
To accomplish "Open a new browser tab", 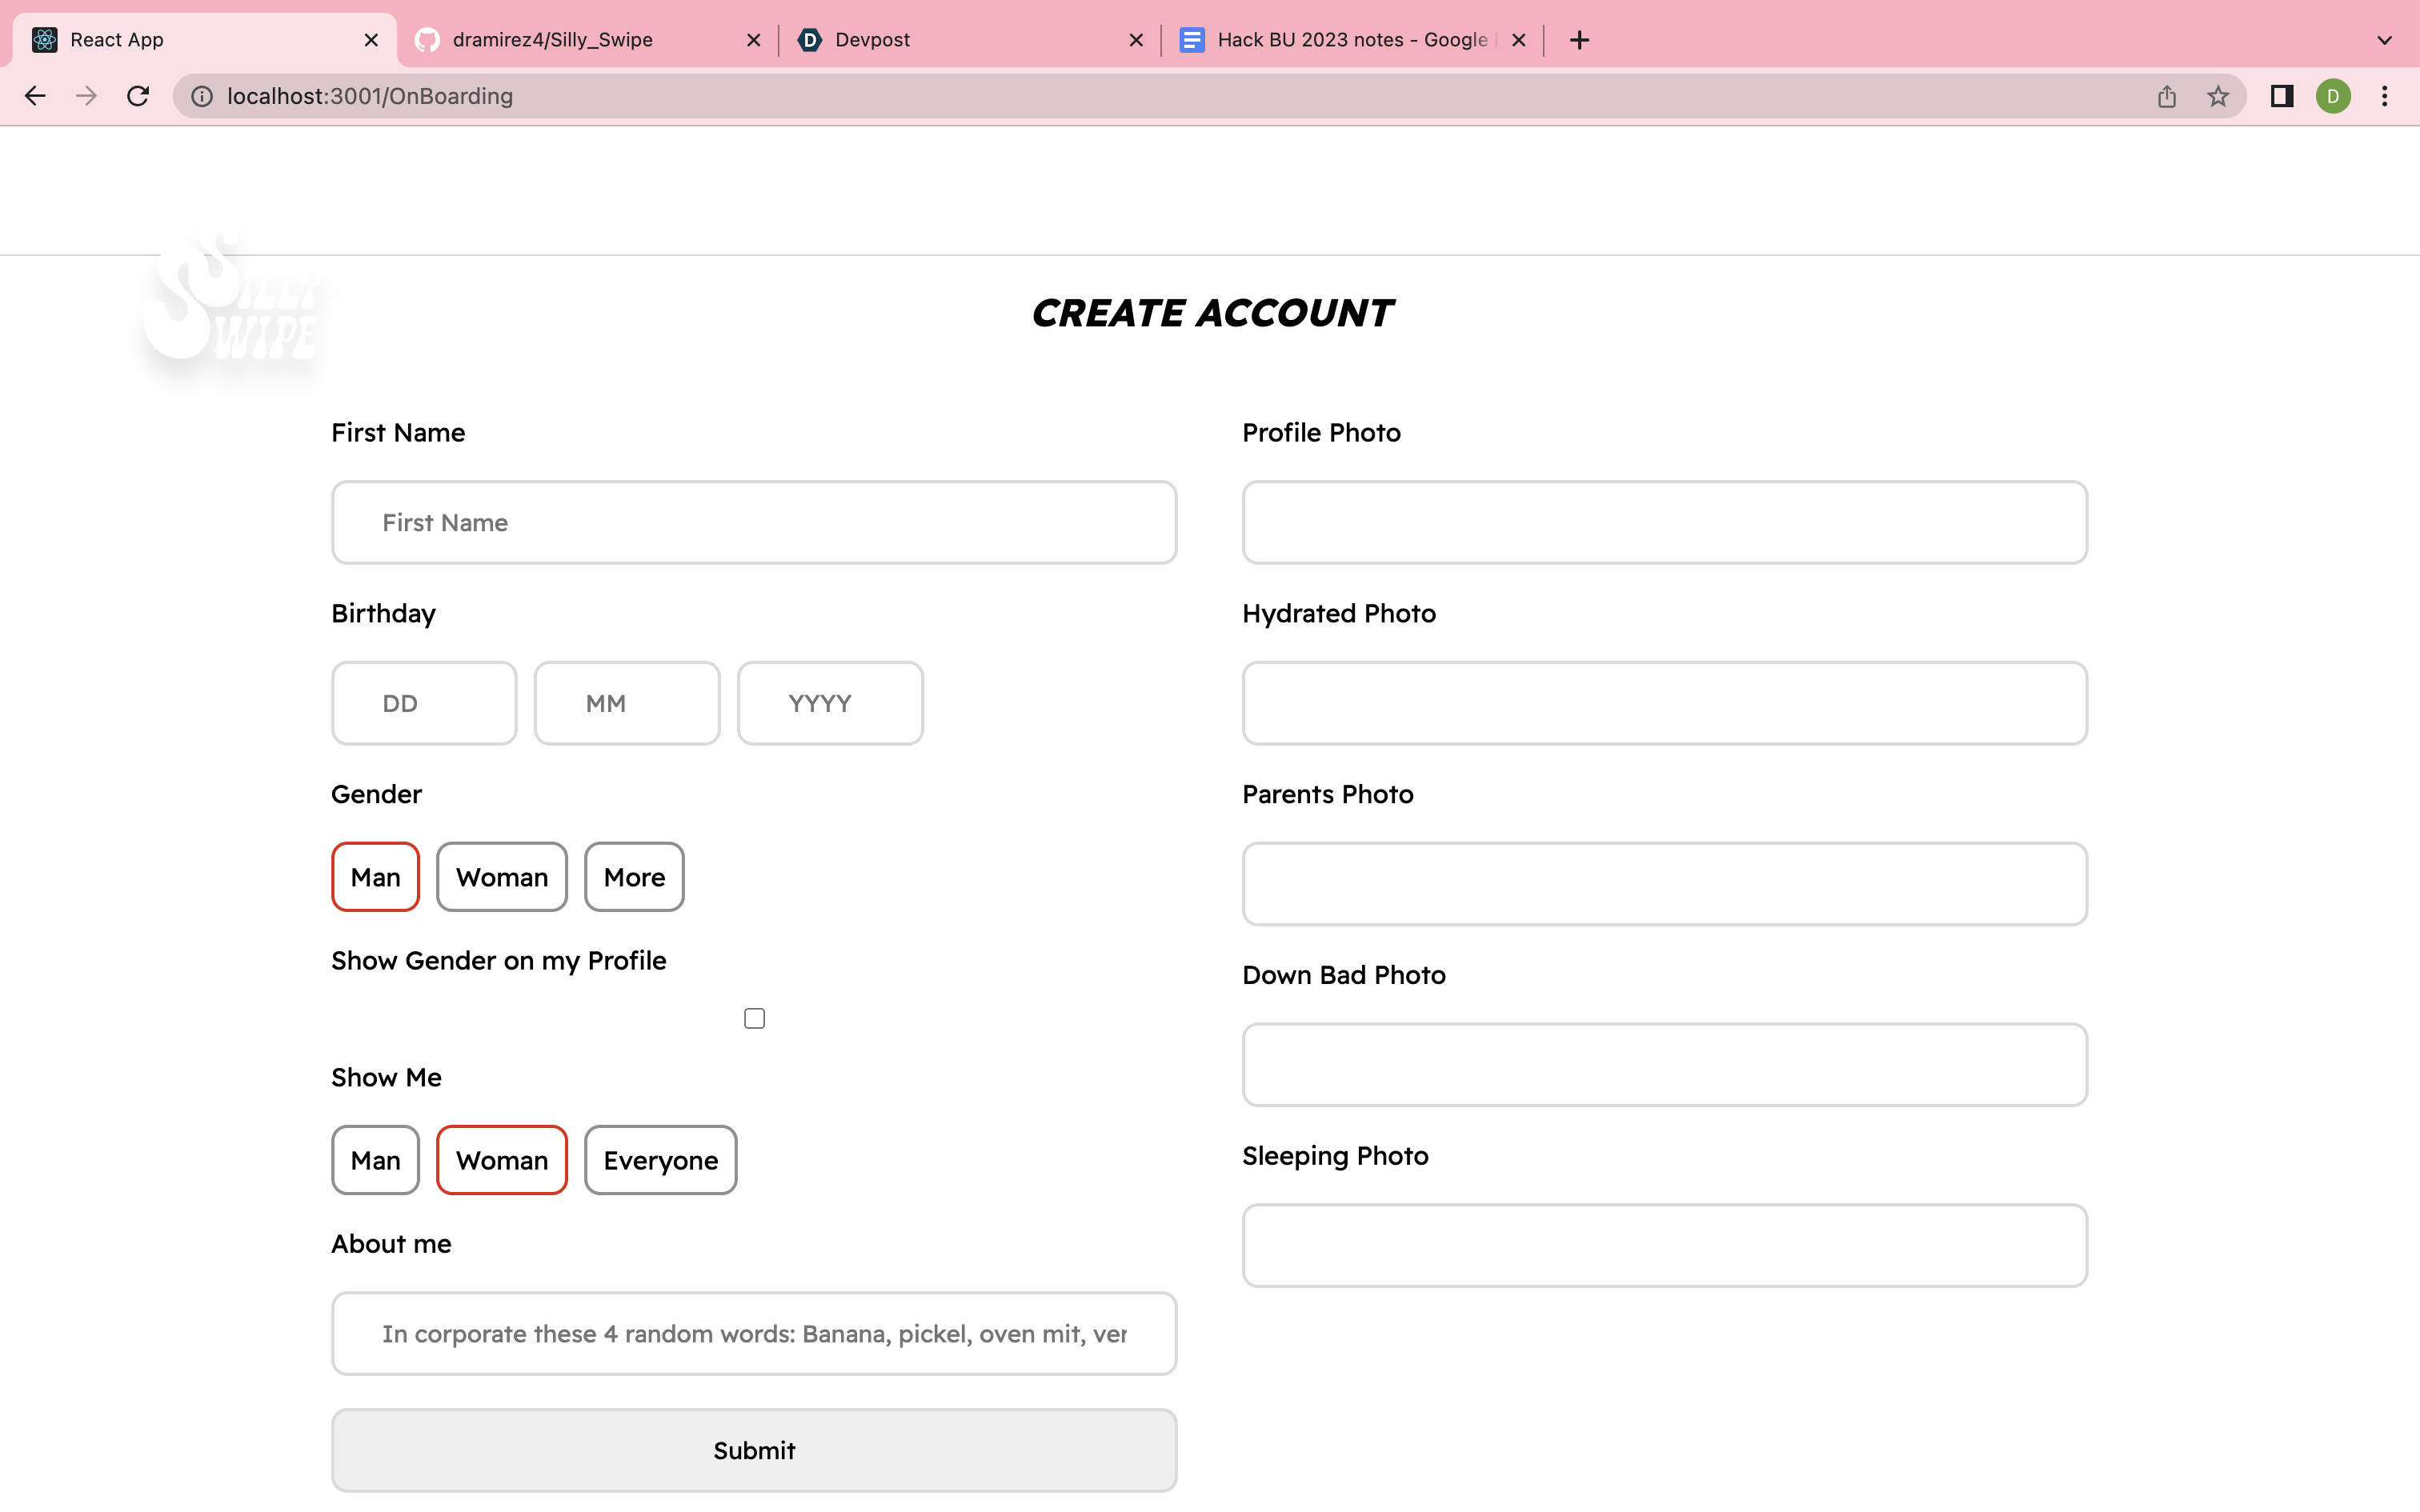I will tap(1579, 40).
